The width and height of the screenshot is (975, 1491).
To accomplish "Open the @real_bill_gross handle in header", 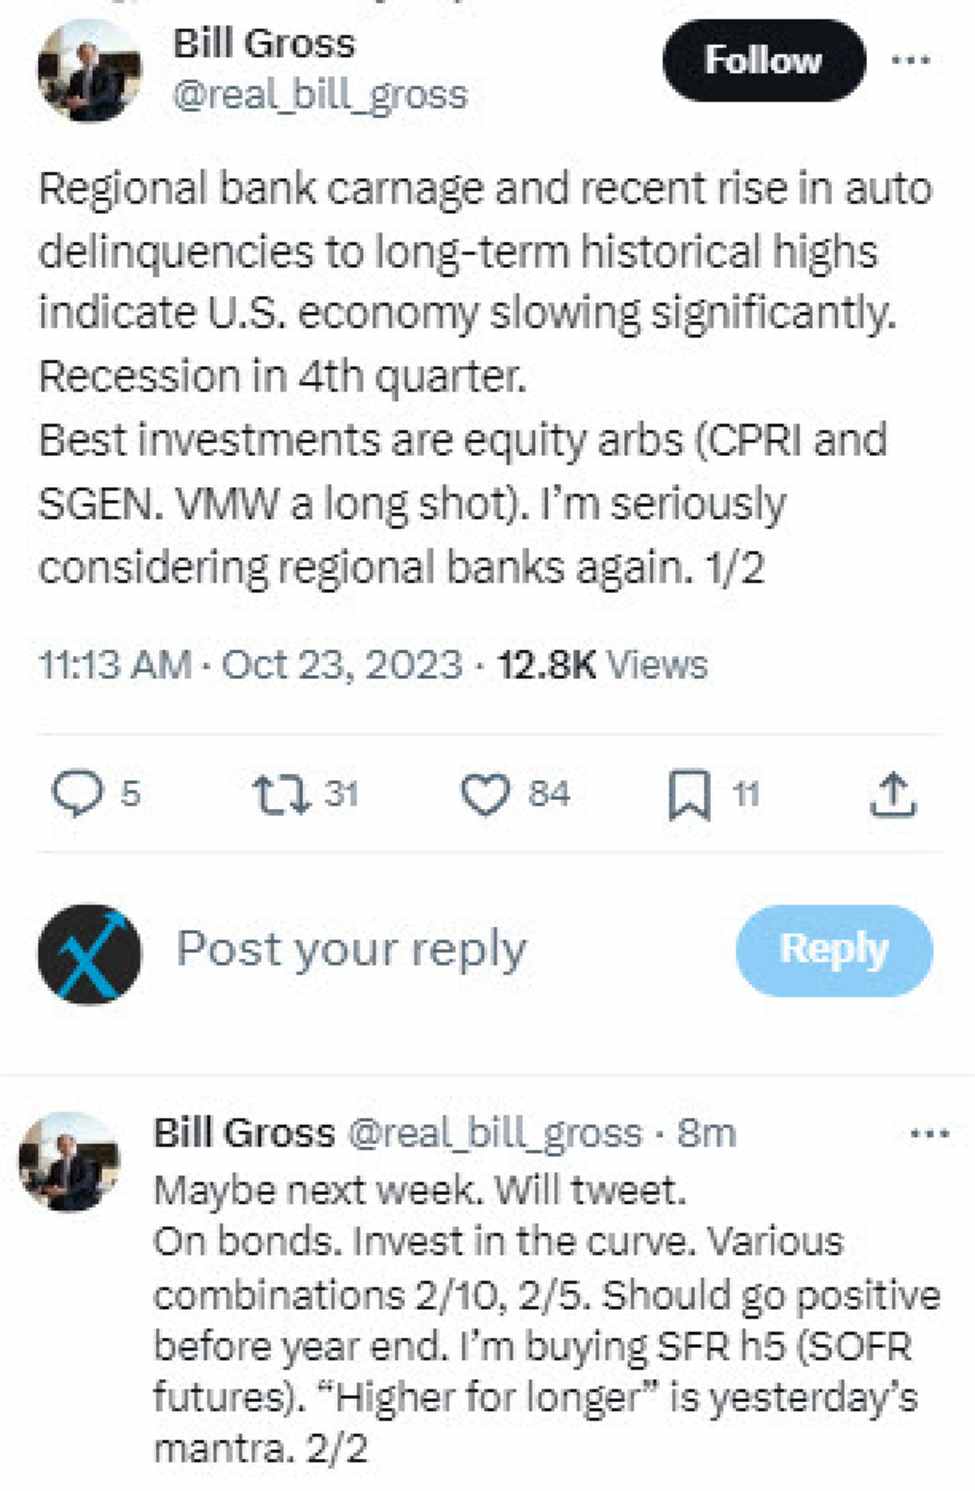I will pyautogui.click(x=320, y=95).
